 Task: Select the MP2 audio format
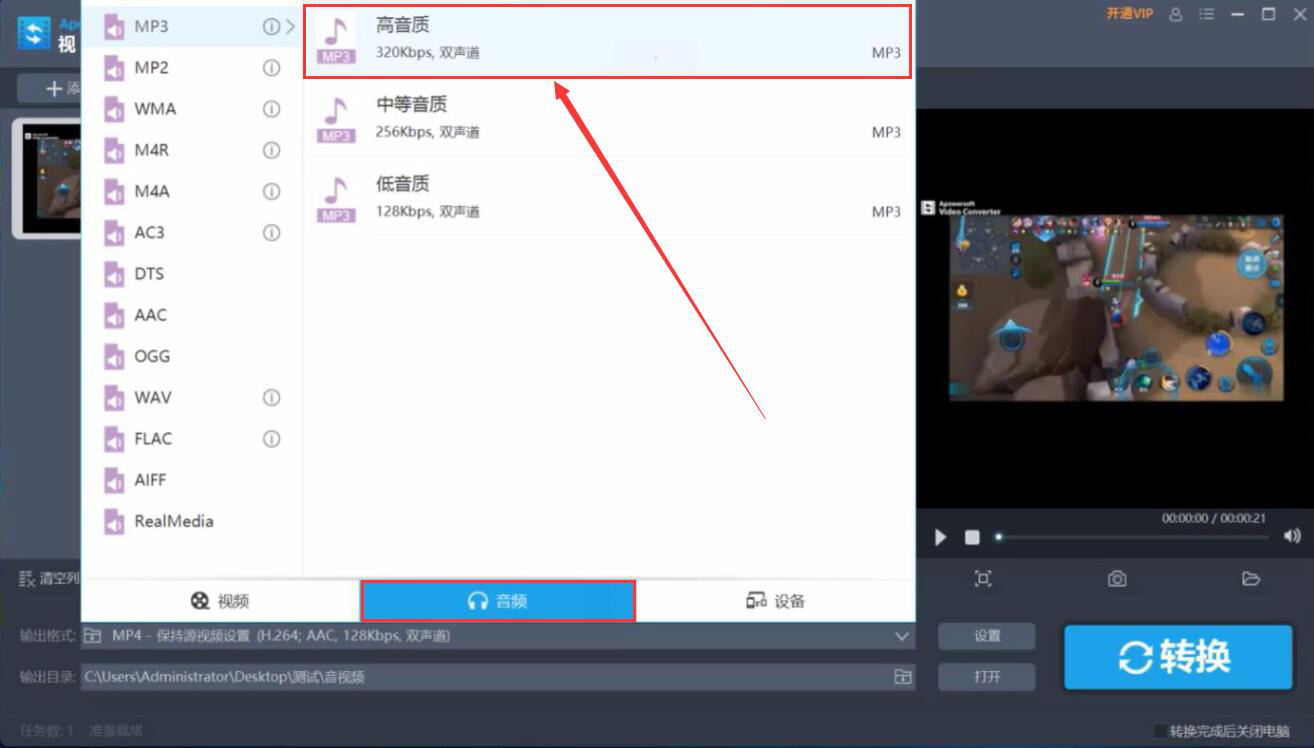point(191,68)
